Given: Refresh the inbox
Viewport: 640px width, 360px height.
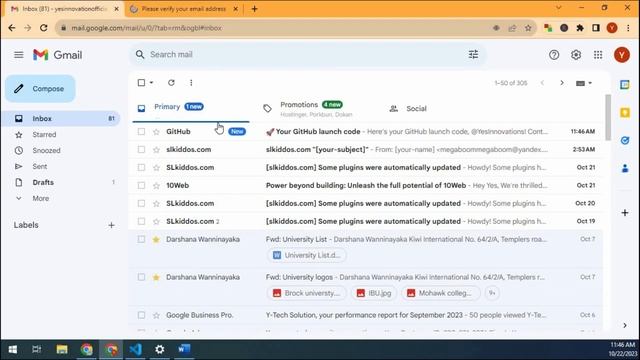Looking at the screenshot, I should click(x=171, y=83).
